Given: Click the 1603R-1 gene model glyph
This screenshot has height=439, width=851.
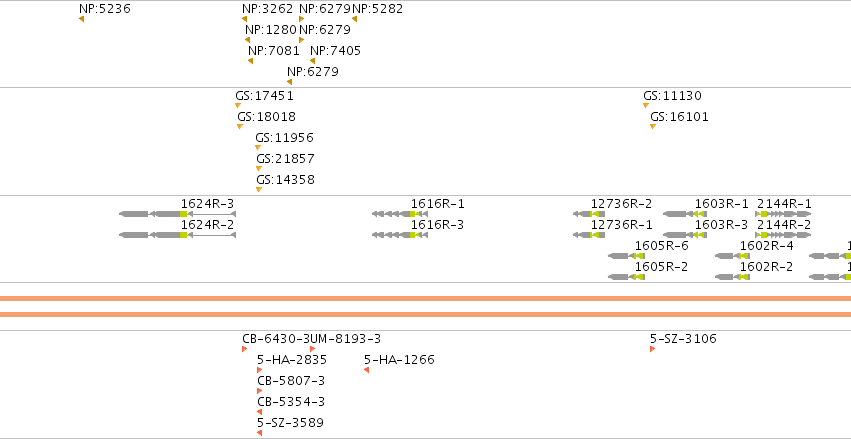Looking at the screenshot, I should 685,214.
